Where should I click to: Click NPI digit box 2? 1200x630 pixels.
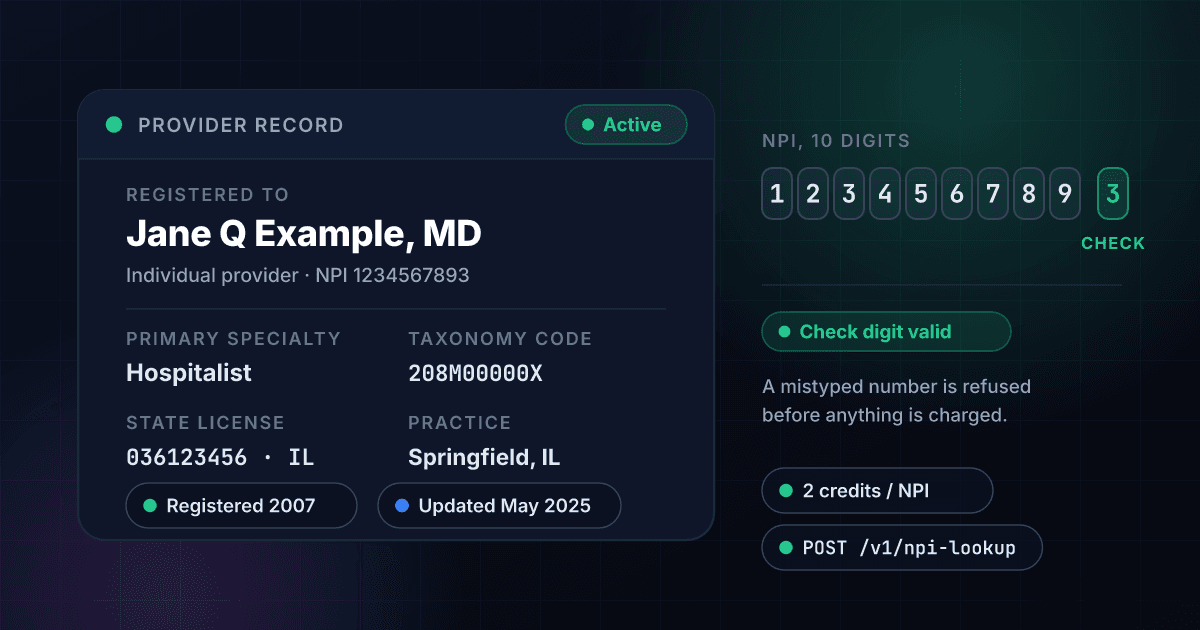click(813, 194)
